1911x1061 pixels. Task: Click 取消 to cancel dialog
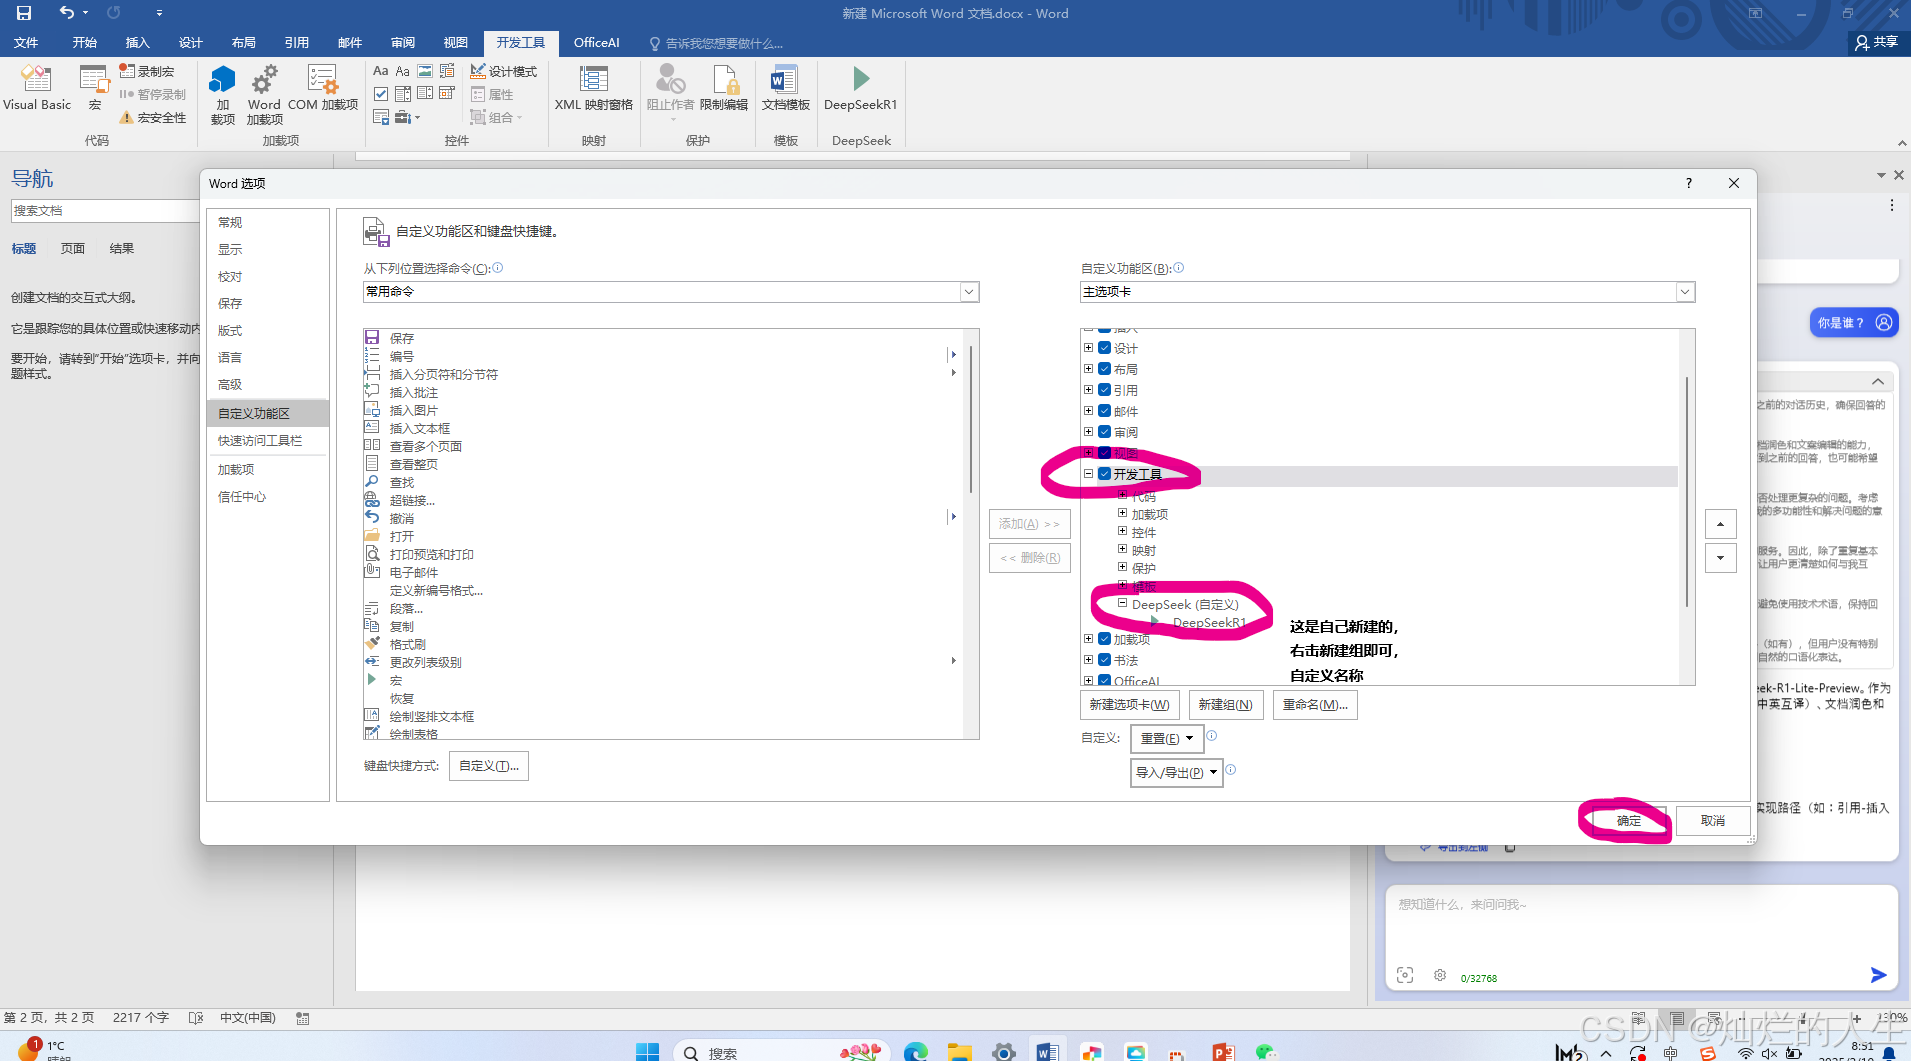point(1713,820)
